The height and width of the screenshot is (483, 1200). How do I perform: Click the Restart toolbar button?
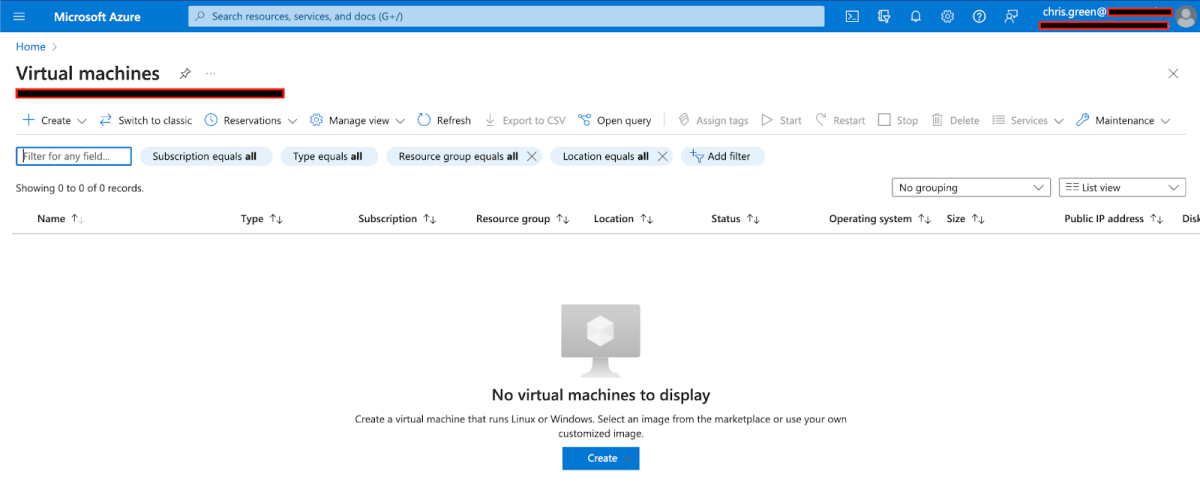pos(840,120)
